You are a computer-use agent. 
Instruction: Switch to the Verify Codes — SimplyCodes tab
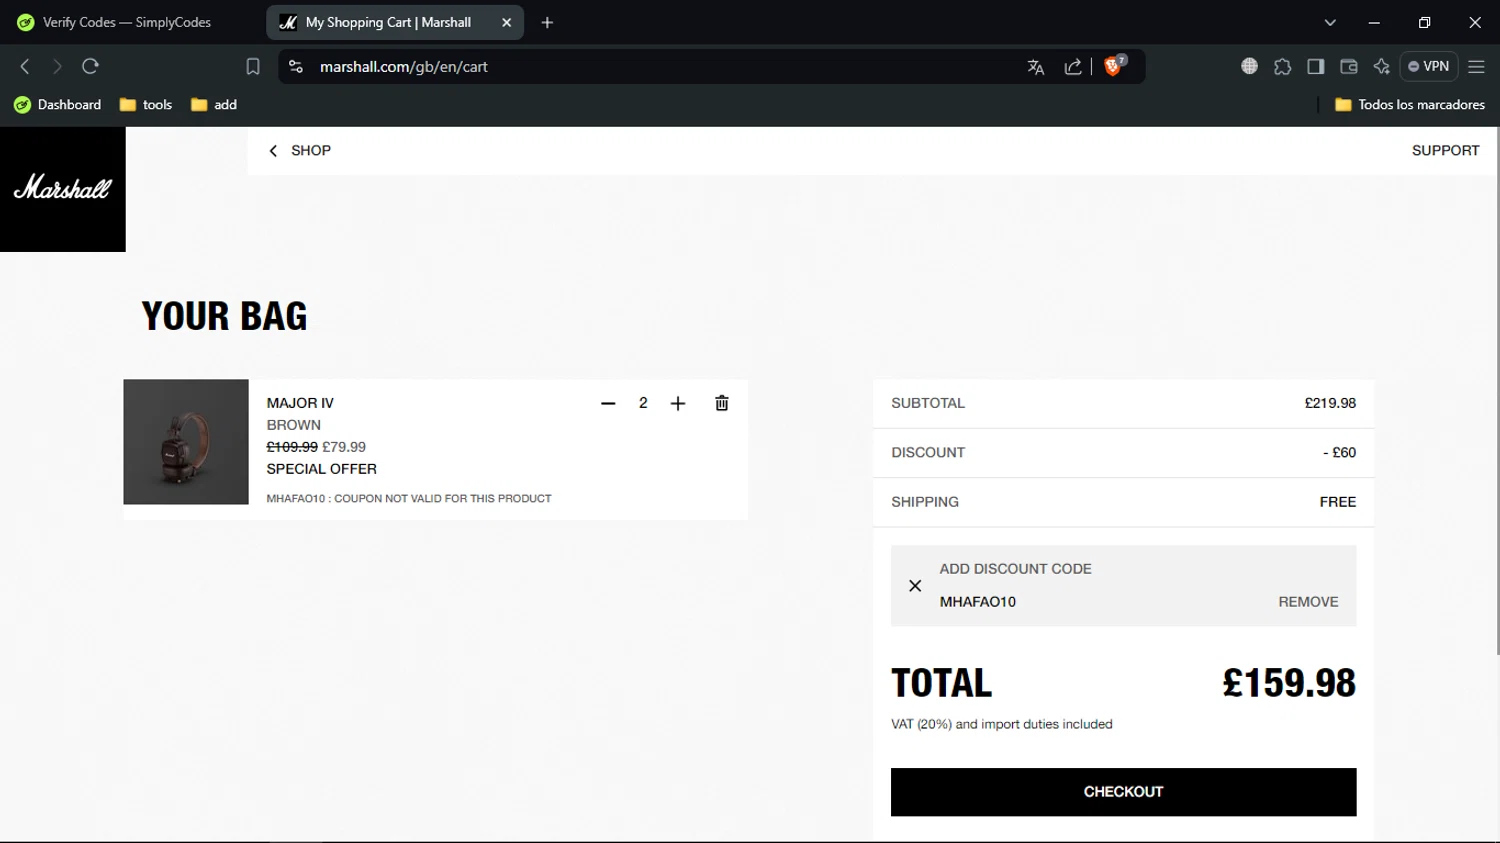point(128,22)
